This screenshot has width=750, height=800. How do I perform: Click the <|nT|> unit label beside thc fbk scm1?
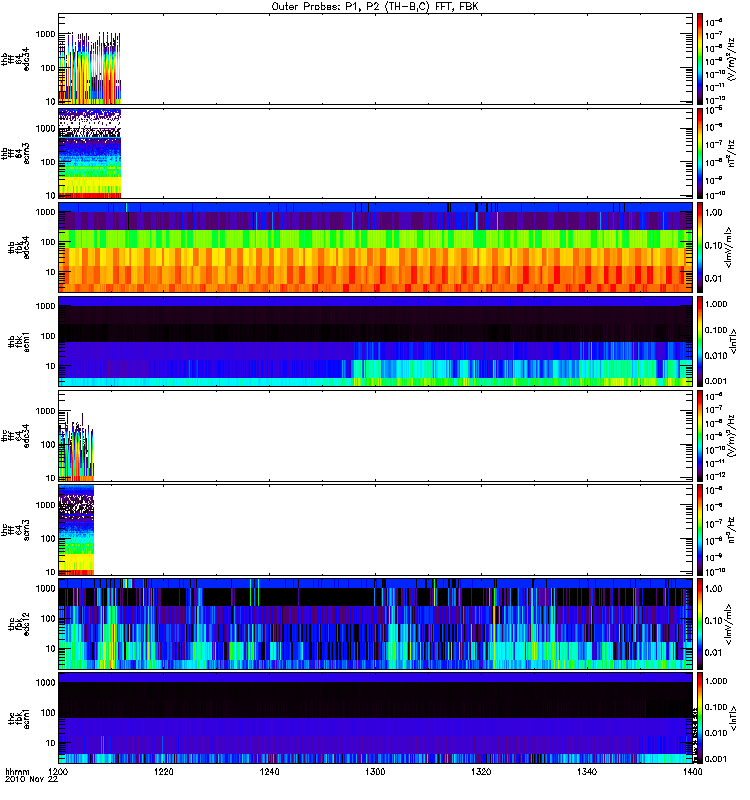click(x=734, y=718)
